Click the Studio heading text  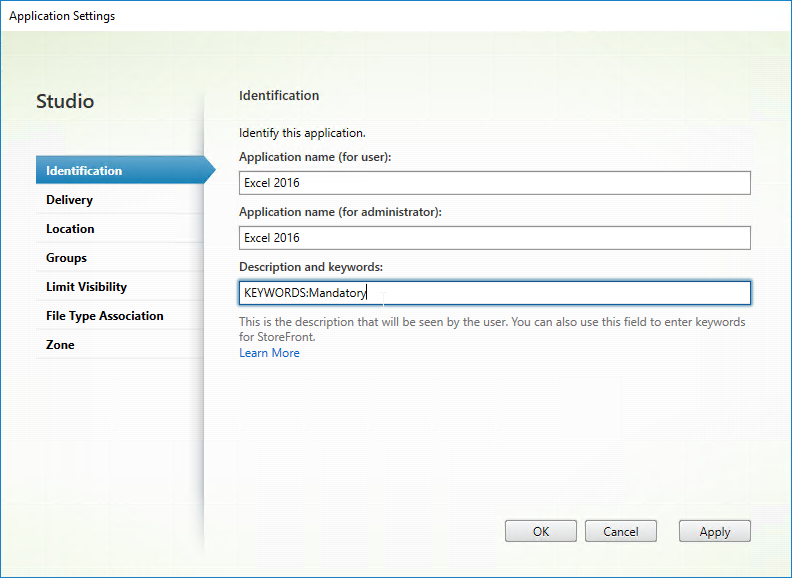(65, 101)
